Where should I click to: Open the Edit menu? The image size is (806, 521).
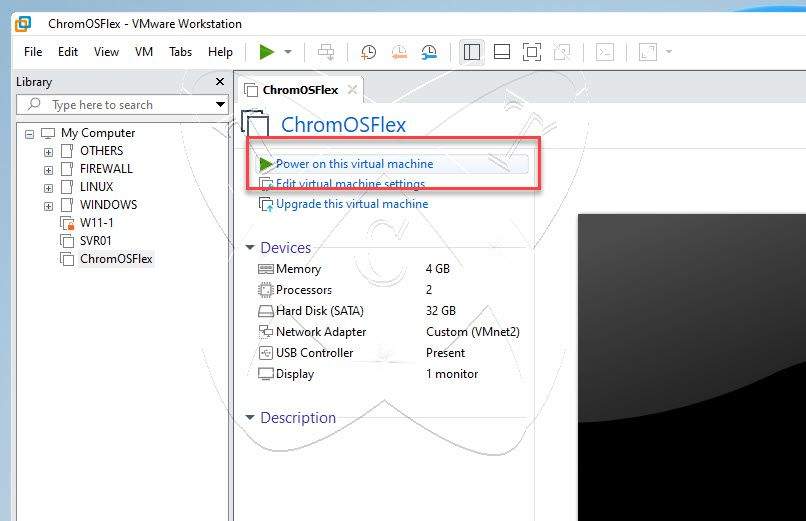(x=68, y=52)
